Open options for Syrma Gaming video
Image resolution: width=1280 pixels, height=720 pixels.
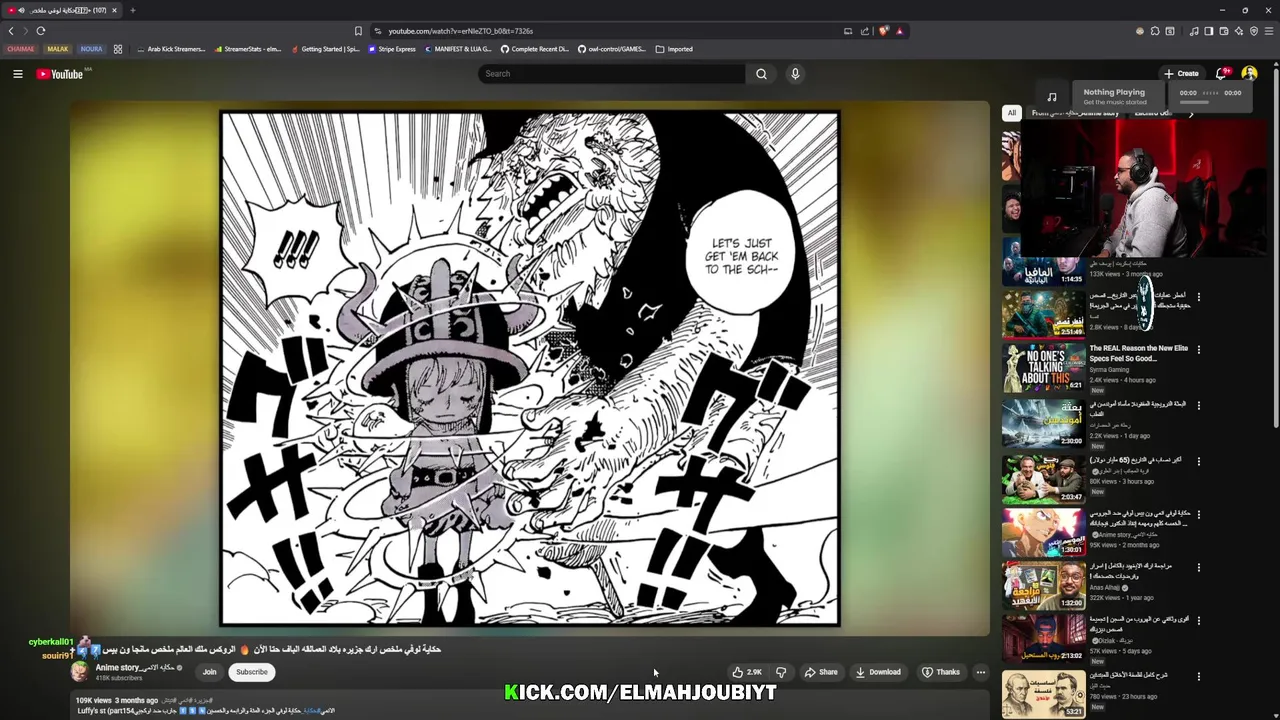pyautogui.click(x=1198, y=349)
